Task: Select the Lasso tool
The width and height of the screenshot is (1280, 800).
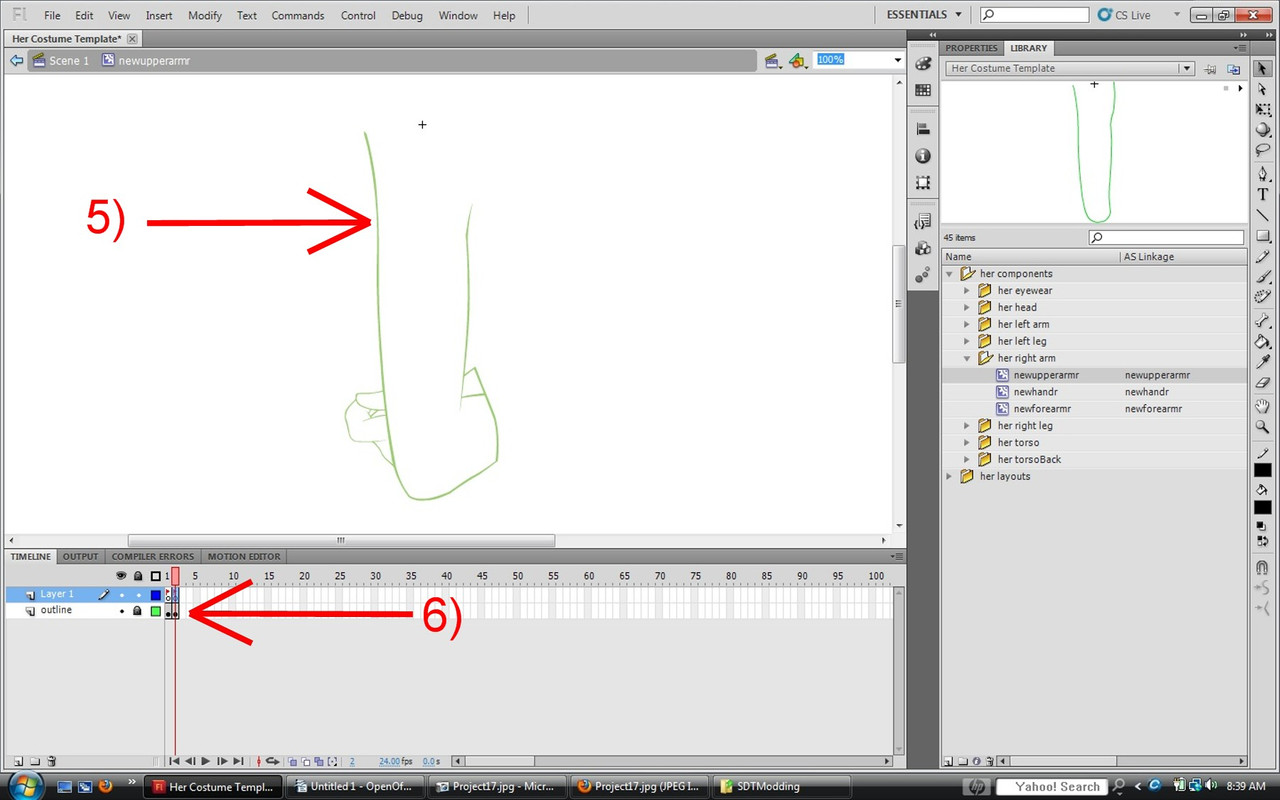Action: [x=1263, y=150]
